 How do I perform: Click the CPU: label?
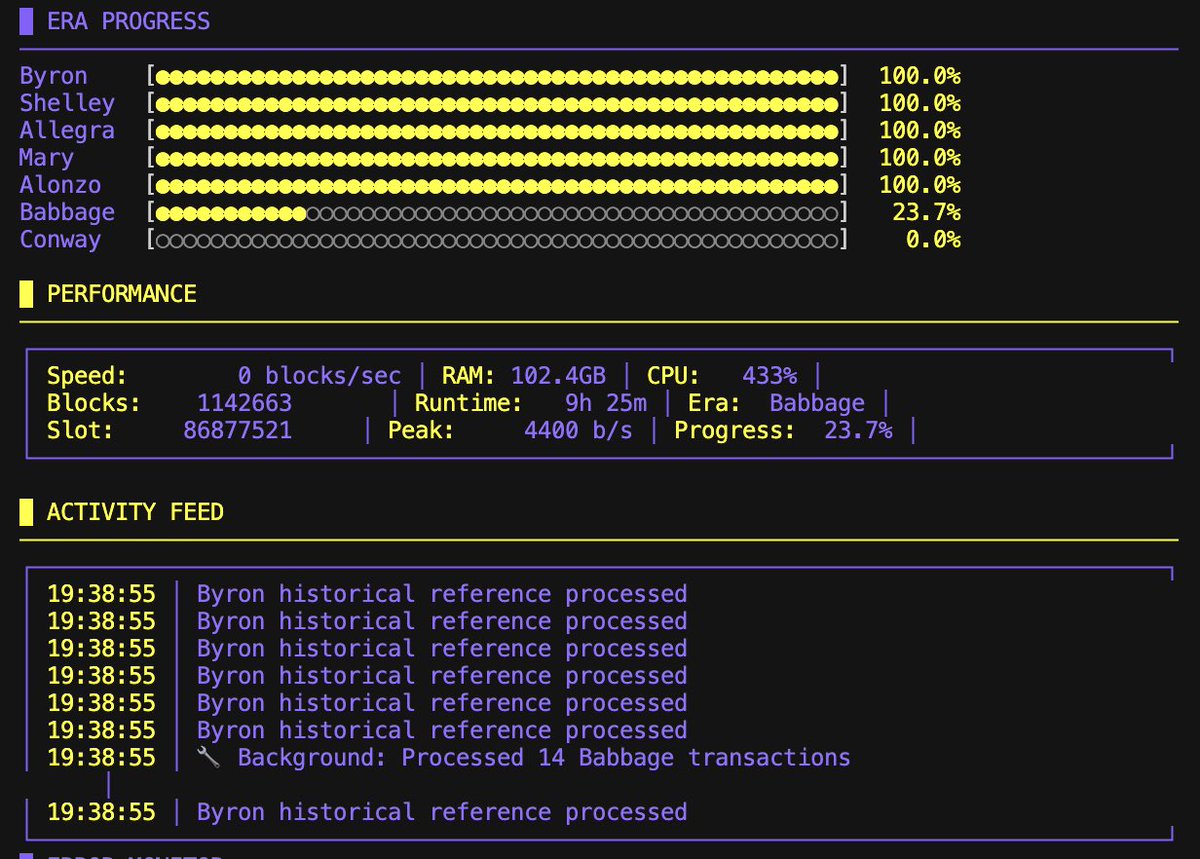pyautogui.click(x=673, y=376)
